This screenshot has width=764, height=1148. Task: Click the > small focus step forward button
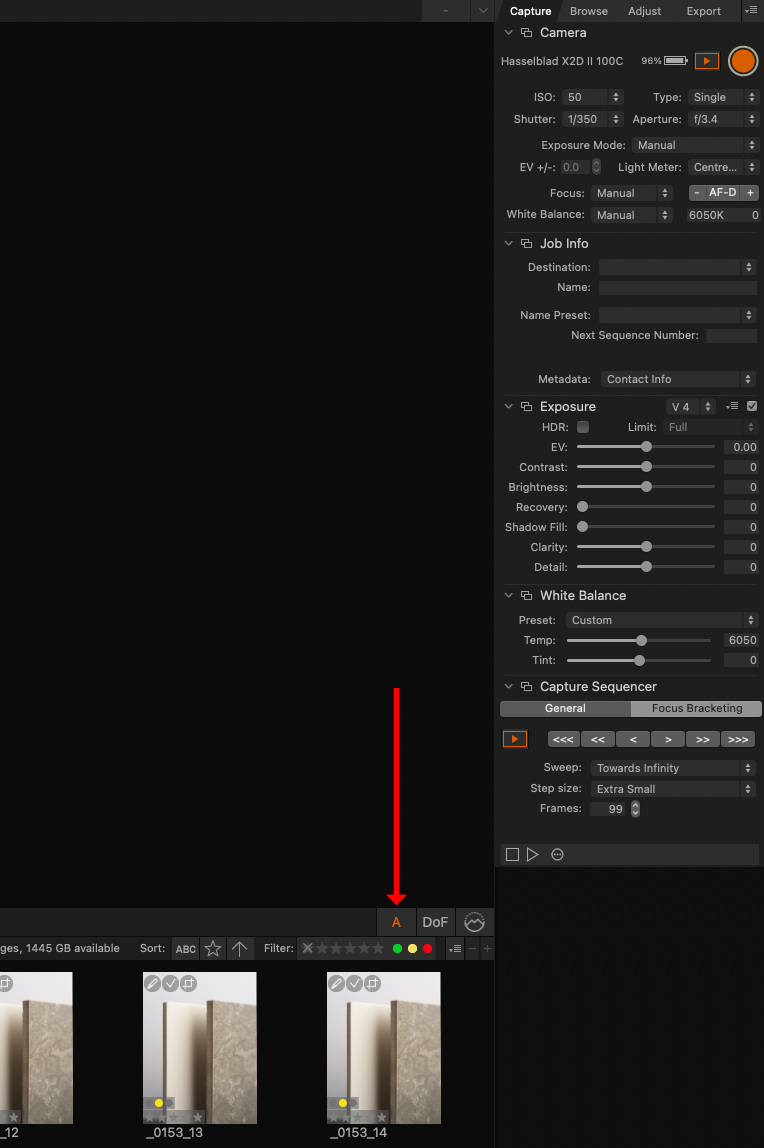click(668, 739)
